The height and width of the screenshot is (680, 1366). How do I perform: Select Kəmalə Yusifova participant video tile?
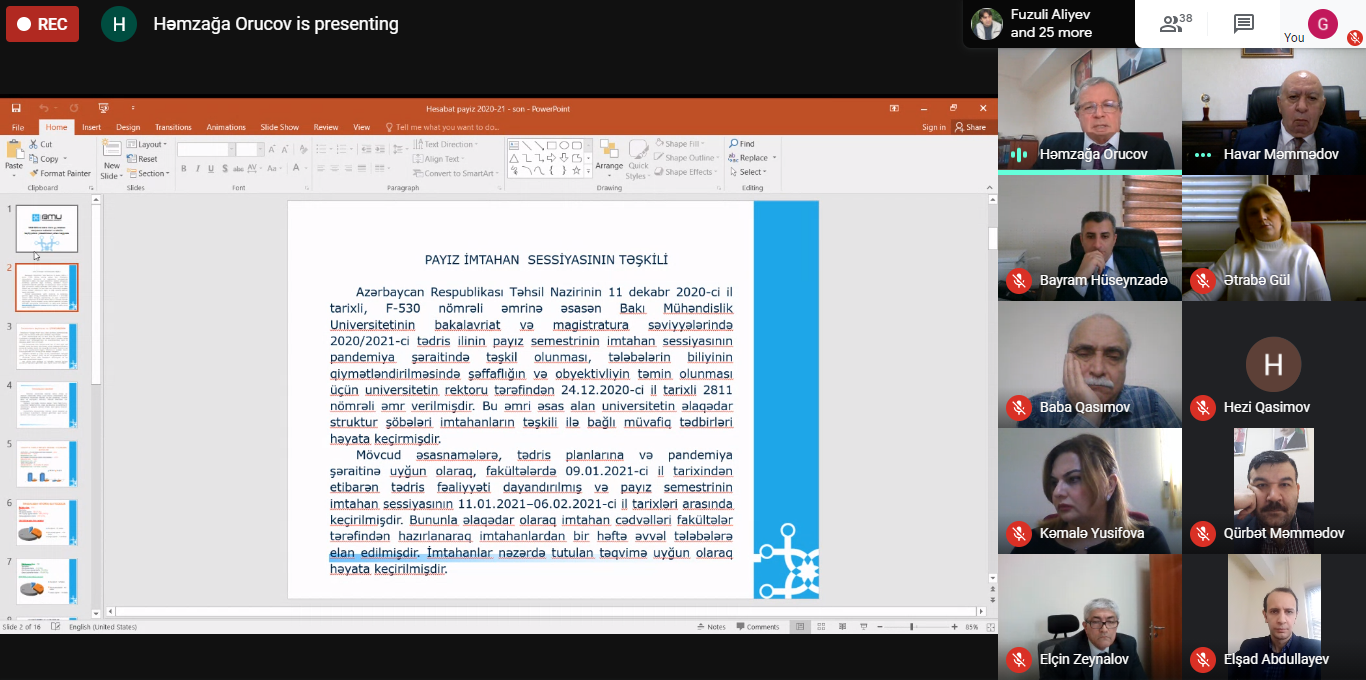pyautogui.click(x=1090, y=491)
